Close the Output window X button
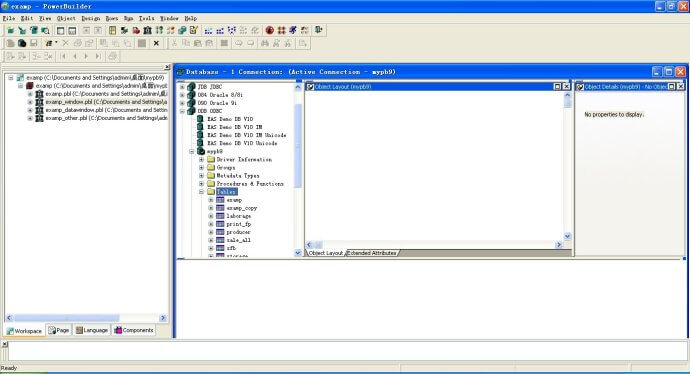 (x=5, y=344)
